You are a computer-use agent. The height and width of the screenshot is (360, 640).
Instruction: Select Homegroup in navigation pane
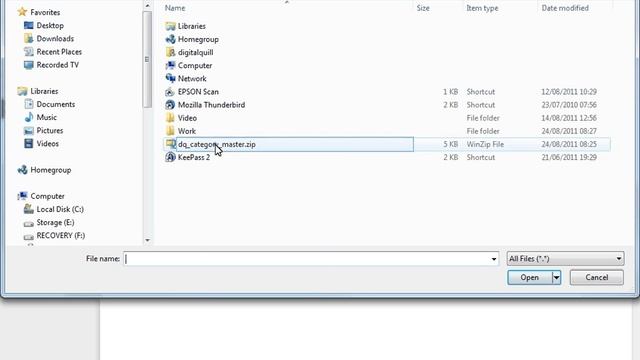point(51,170)
